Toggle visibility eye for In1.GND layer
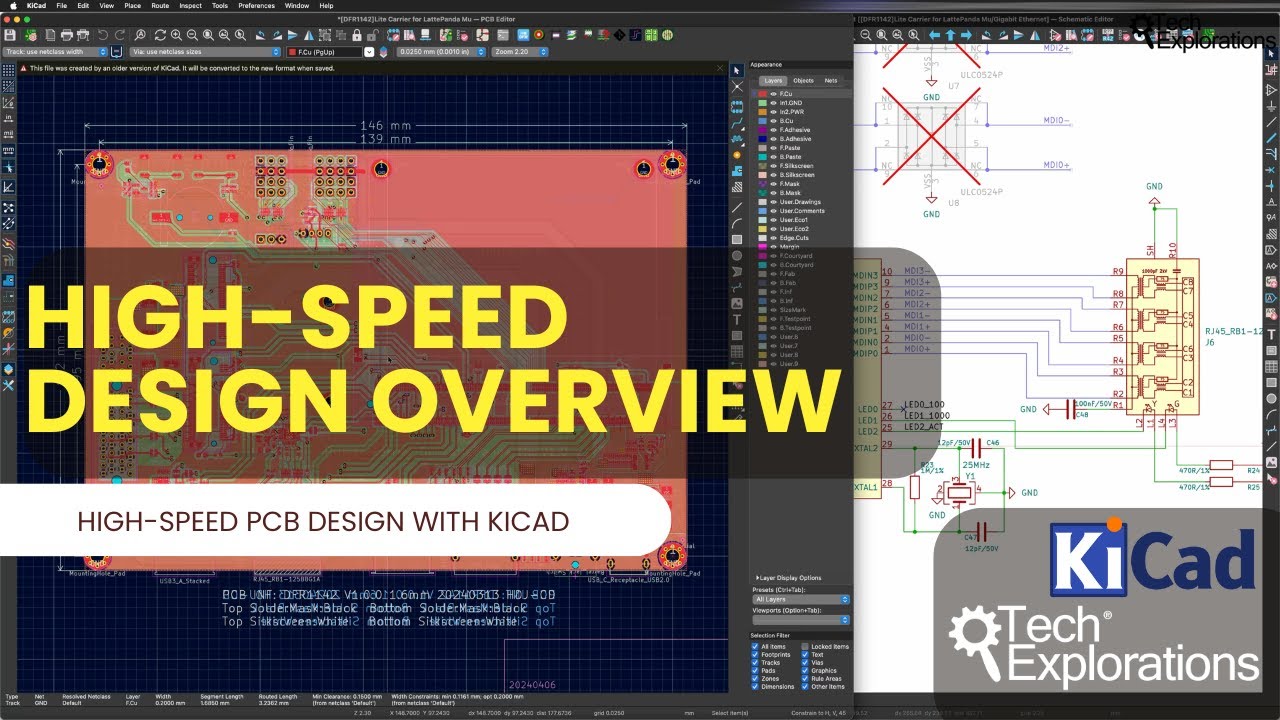The image size is (1280, 720). coord(773,102)
